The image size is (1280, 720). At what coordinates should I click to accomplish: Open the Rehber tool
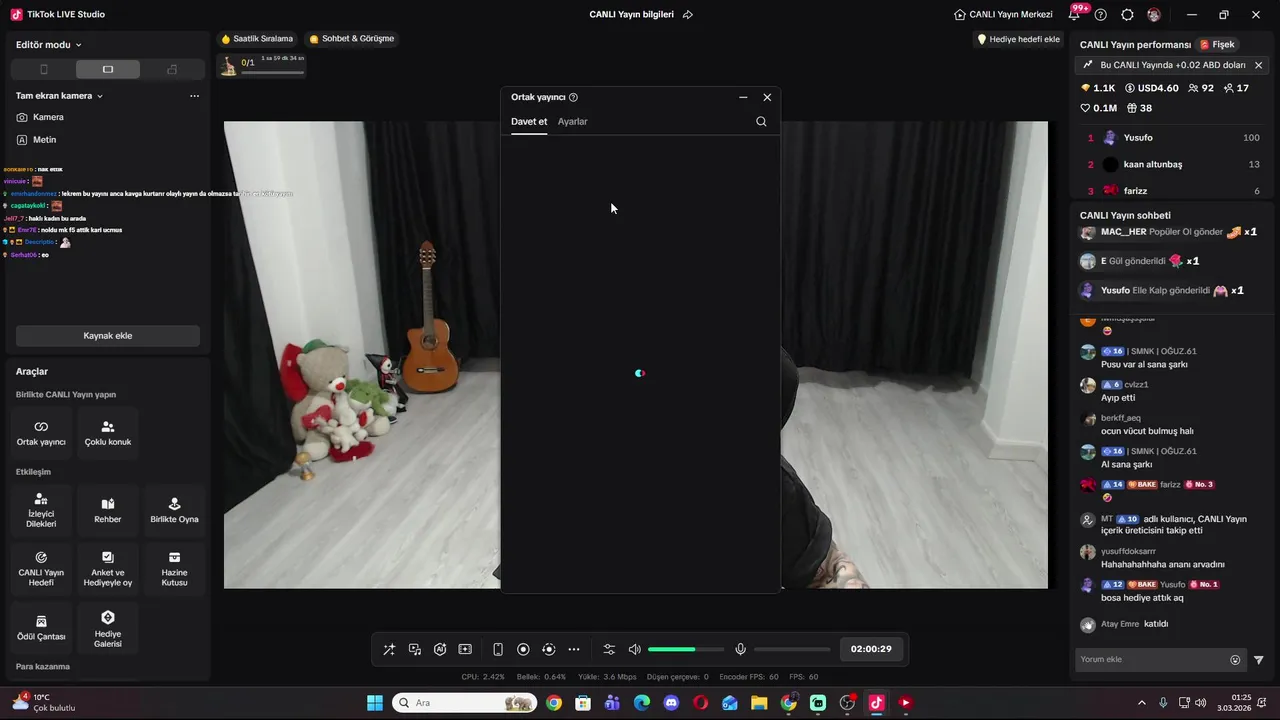tap(108, 510)
